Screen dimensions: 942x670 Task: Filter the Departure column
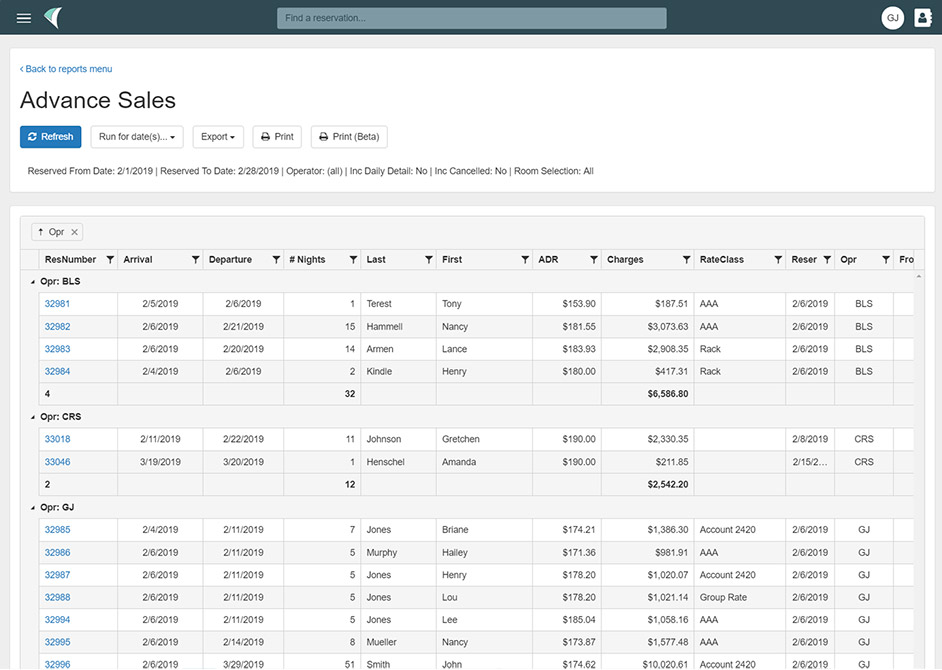276,260
